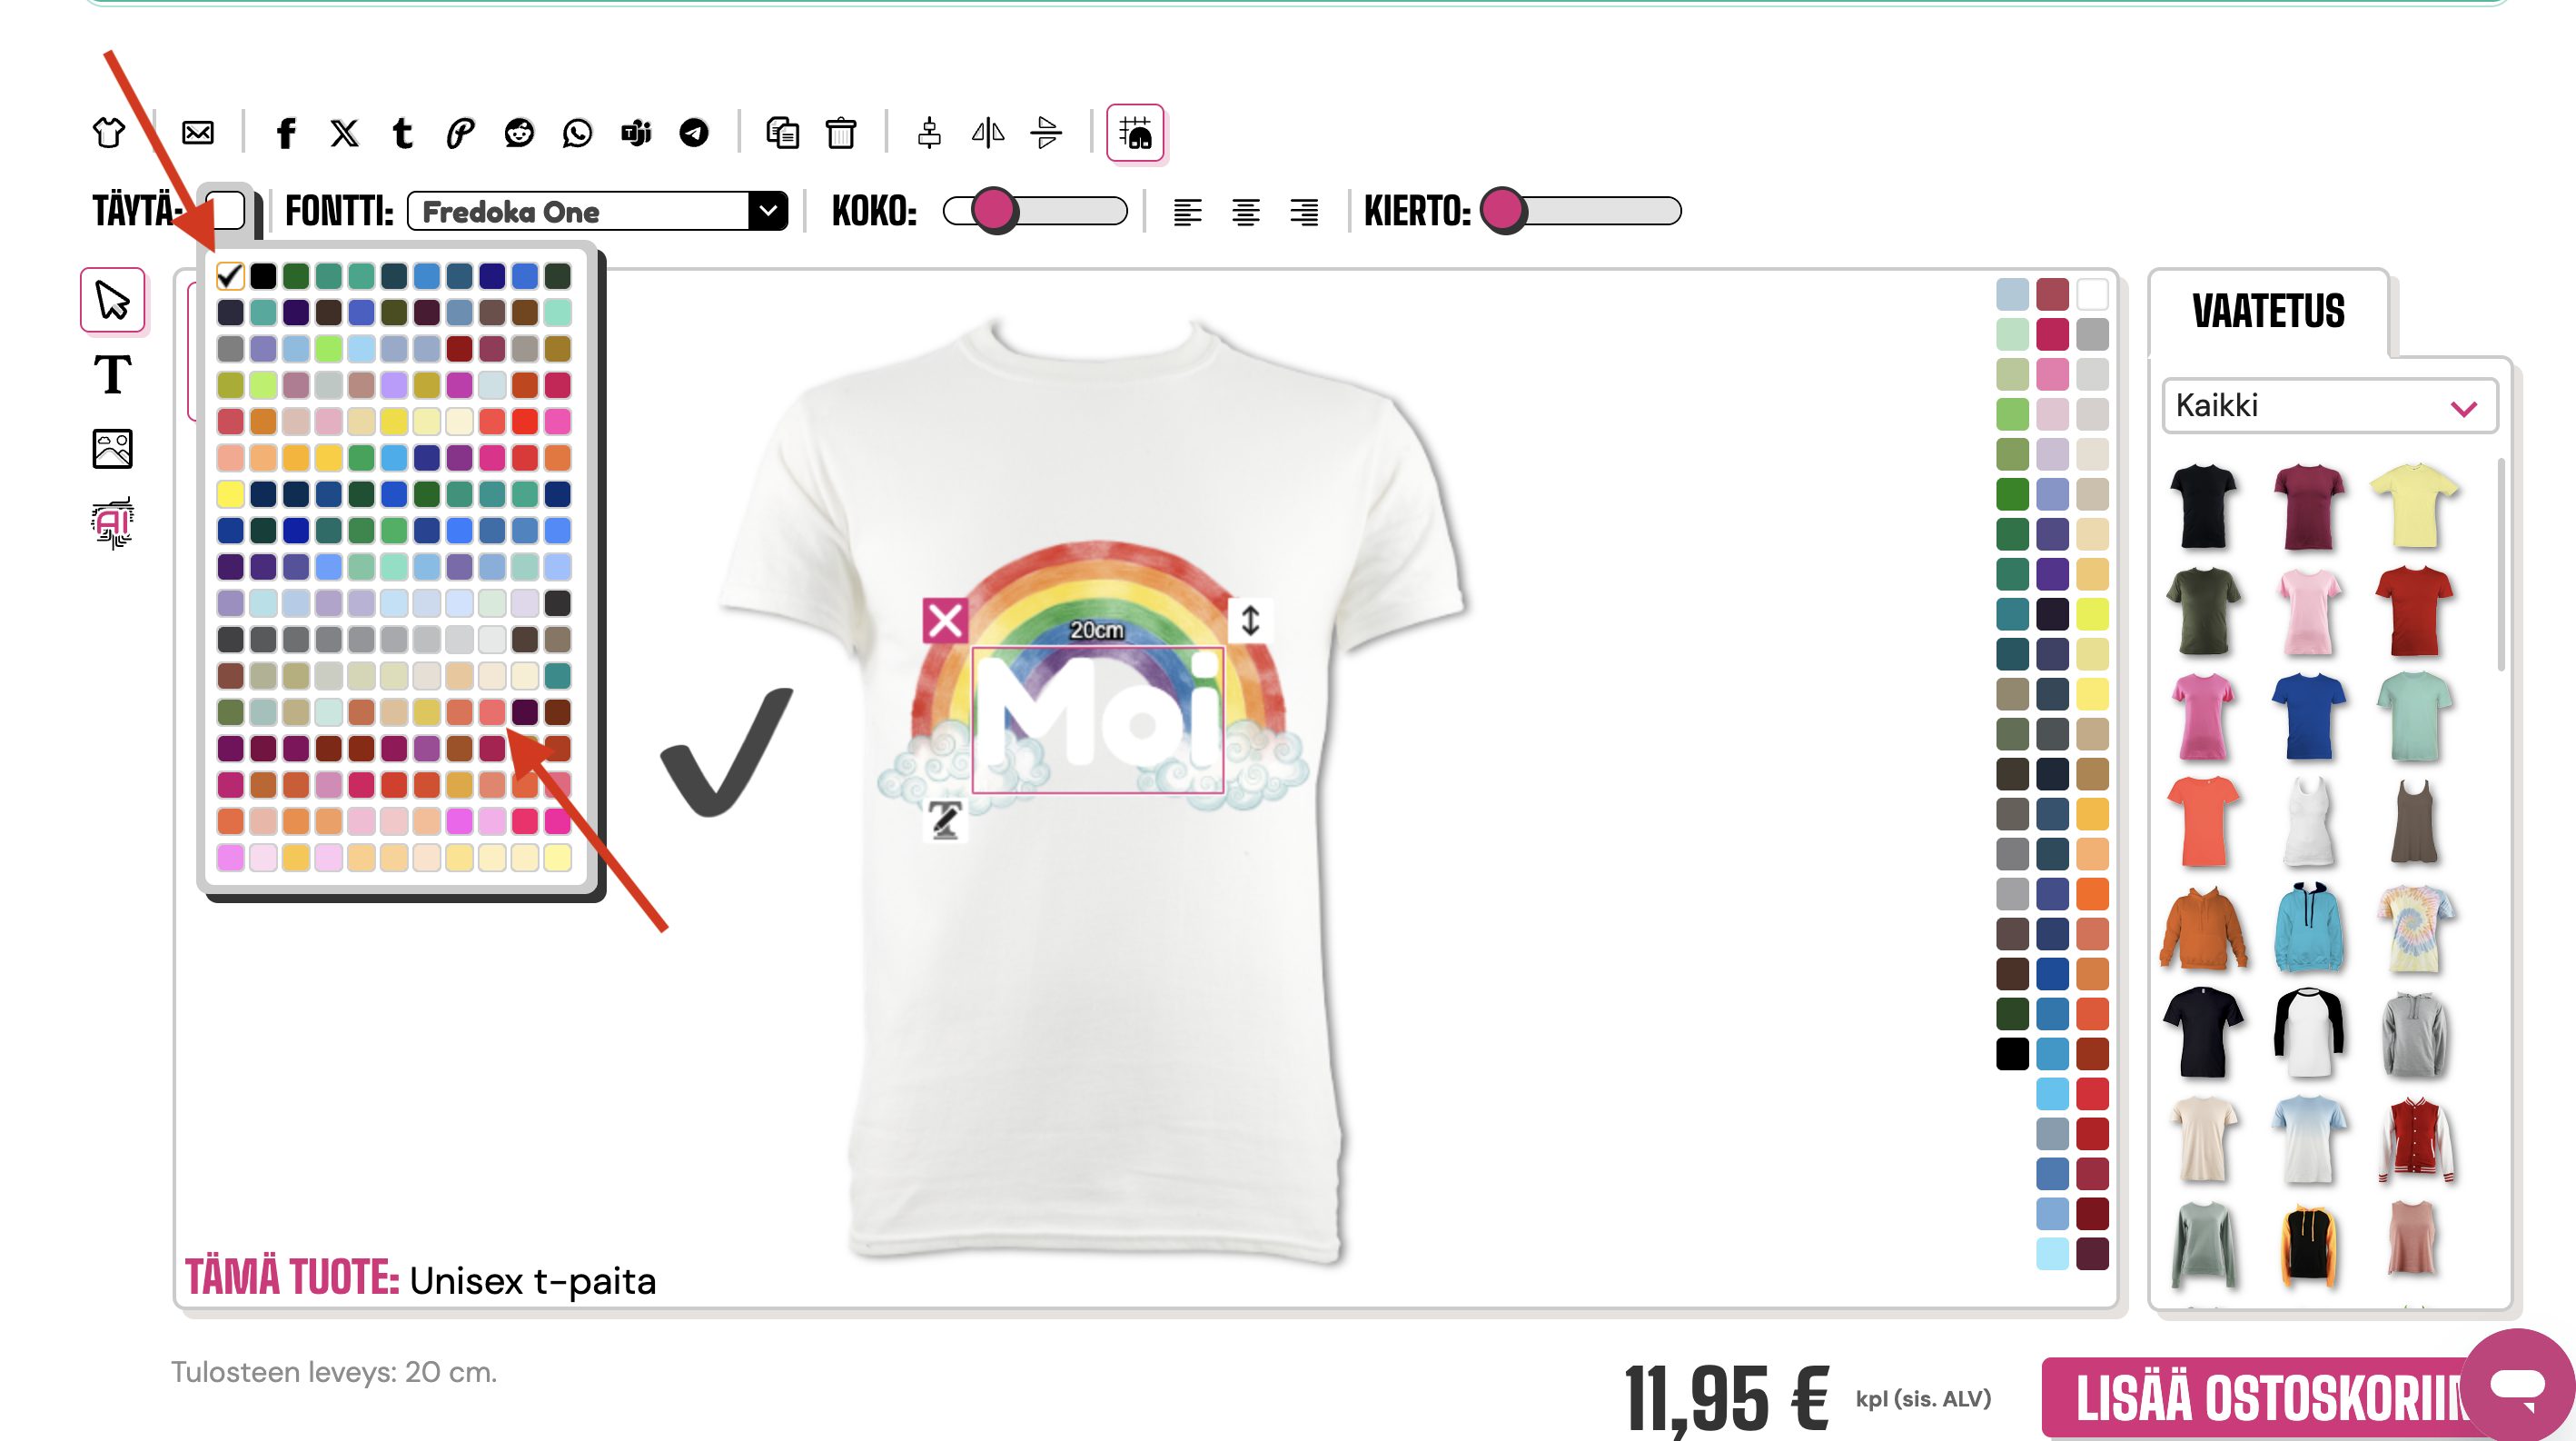Viewport: 2576px width, 1441px height.
Task: Select the arrow pointer tool
Action: tap(112, 300)
